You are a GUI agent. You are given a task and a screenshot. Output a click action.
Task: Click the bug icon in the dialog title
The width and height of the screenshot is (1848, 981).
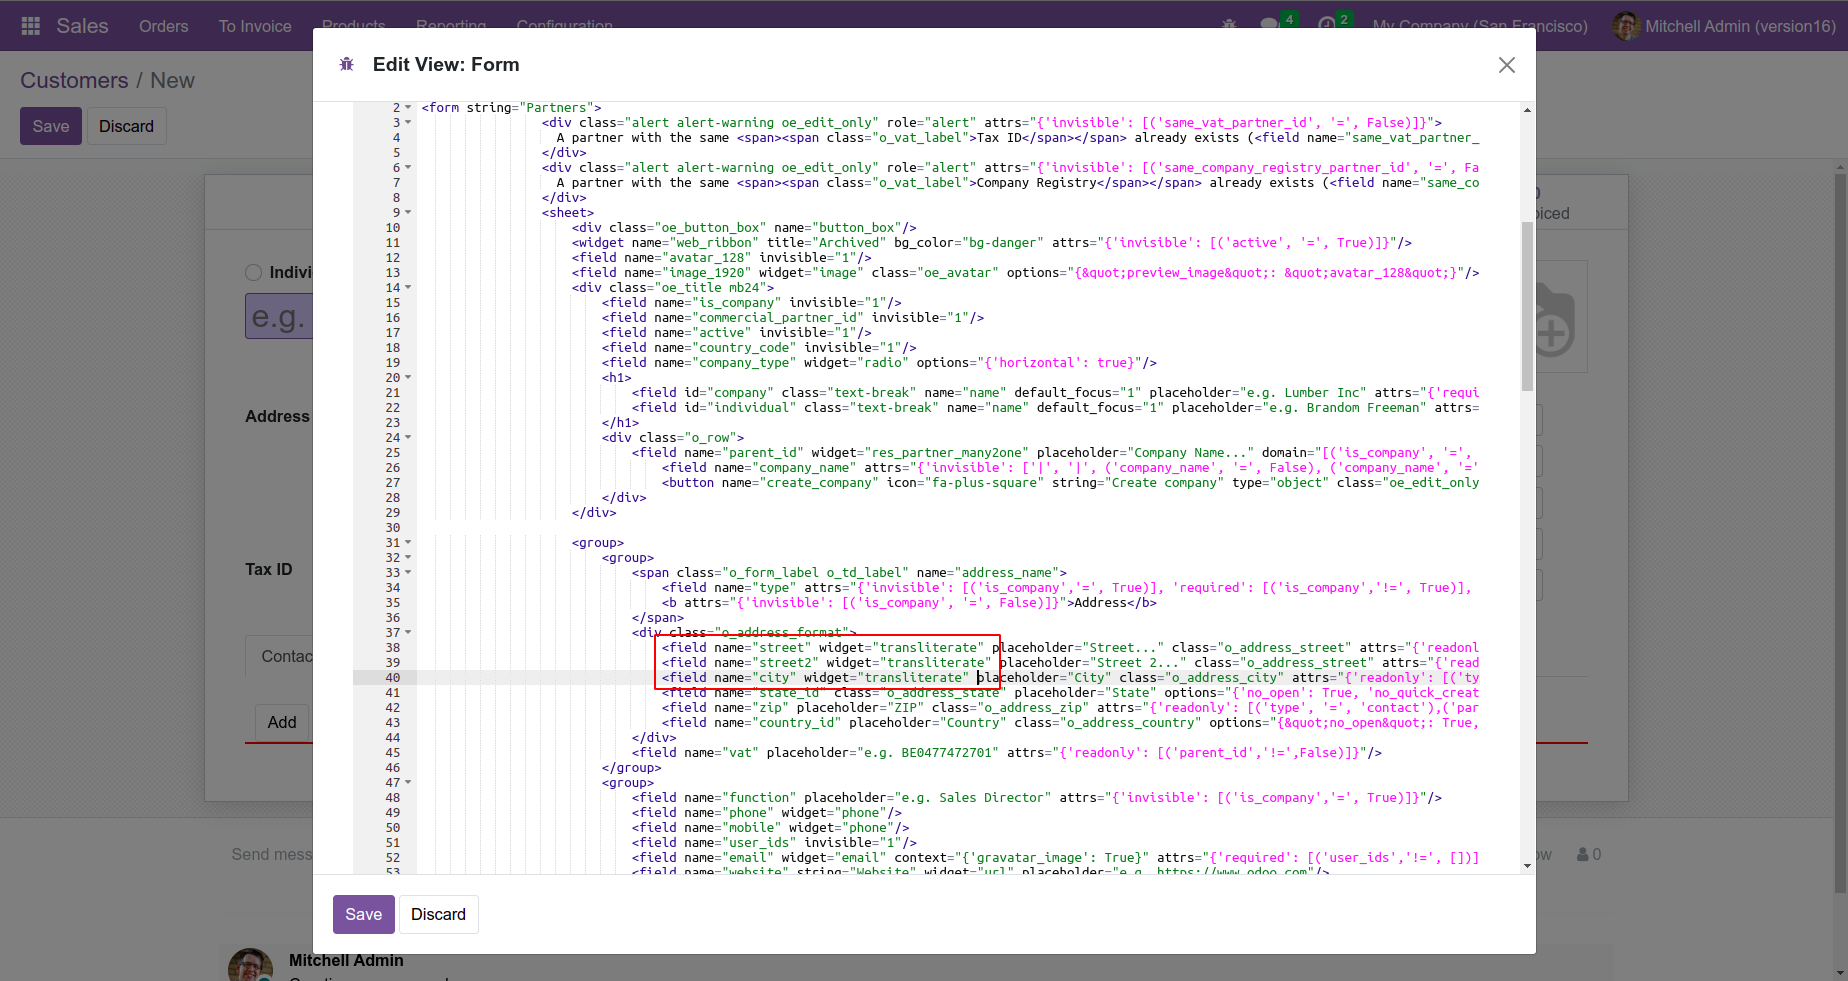coord(347,65)
